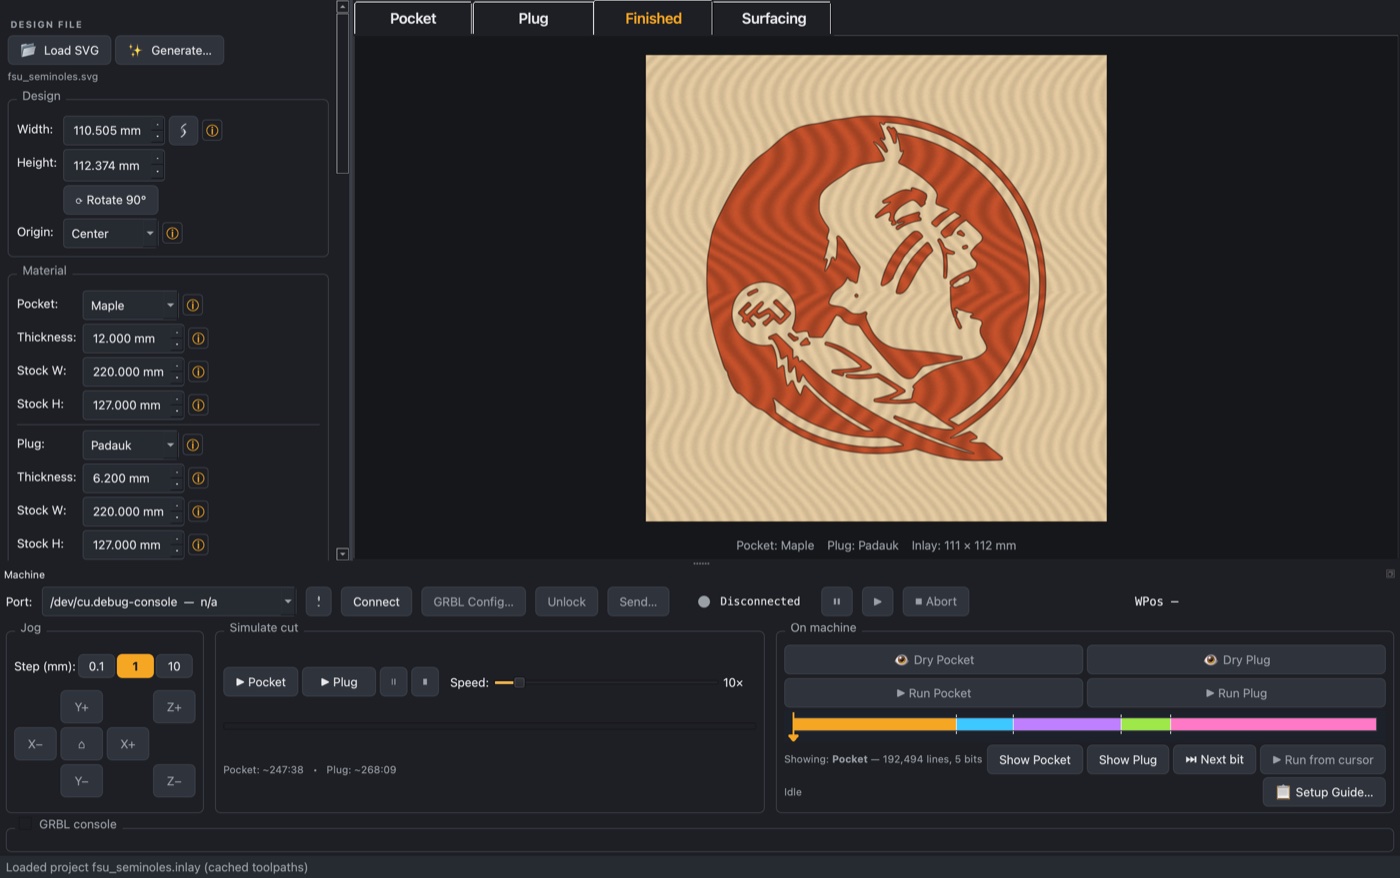Adjust the simulation Speed slider
Screen dimensions: 1400x878
[x=604, y=682]
